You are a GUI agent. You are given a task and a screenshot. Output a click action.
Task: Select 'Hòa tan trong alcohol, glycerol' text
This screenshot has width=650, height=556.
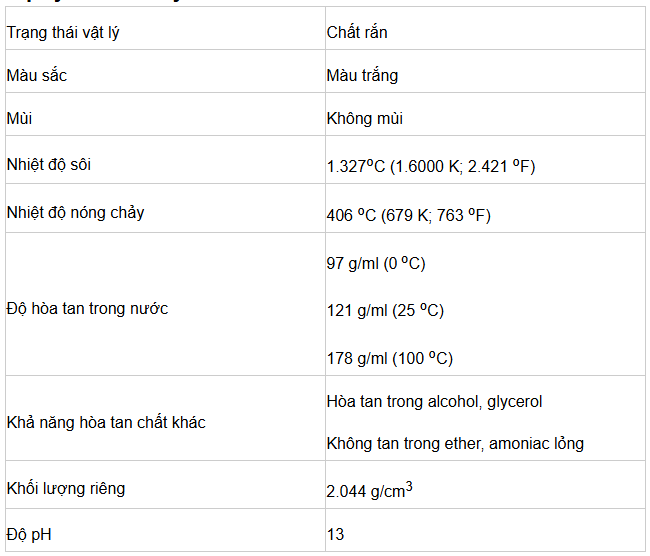[x=434, y=402]
